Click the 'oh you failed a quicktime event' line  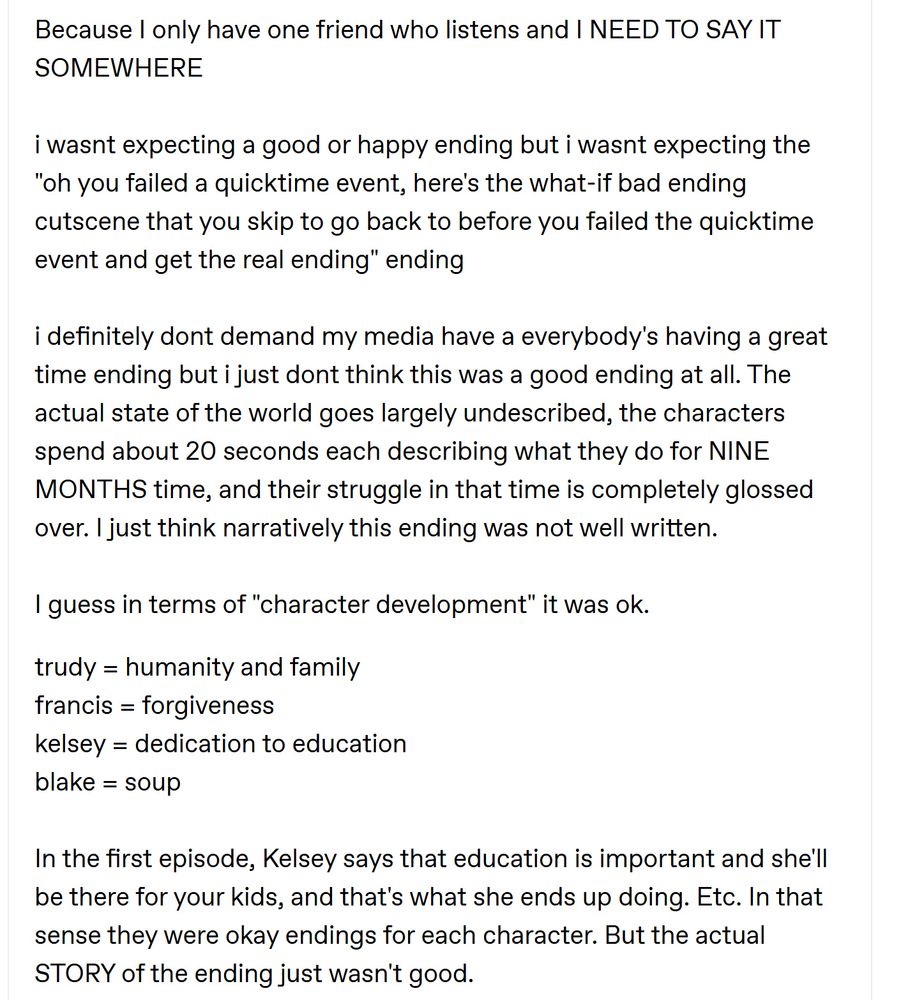tap(390, 183)
